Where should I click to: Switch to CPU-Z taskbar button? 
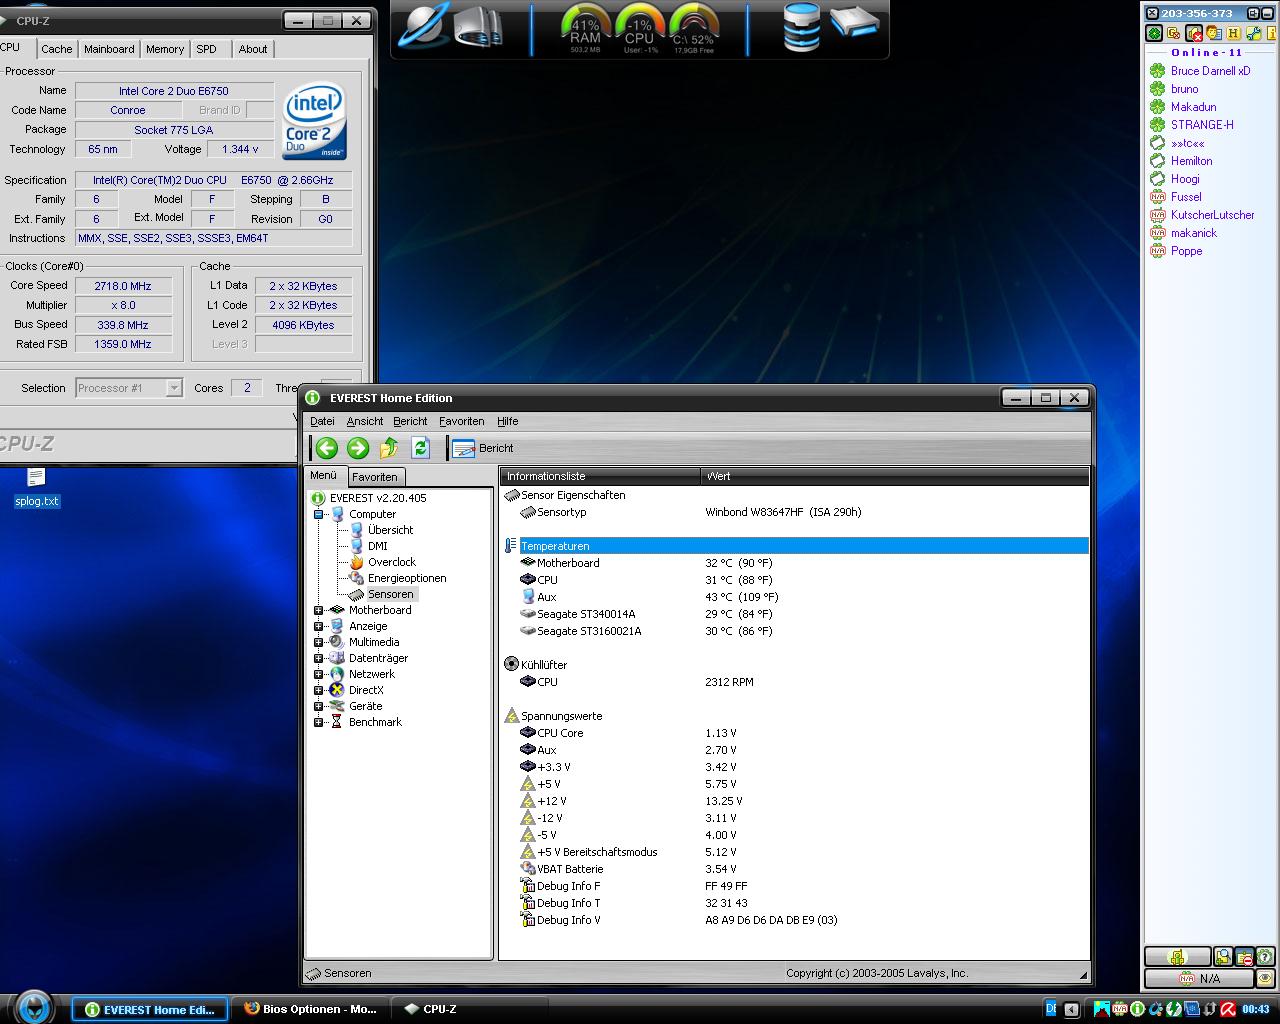470,1009
